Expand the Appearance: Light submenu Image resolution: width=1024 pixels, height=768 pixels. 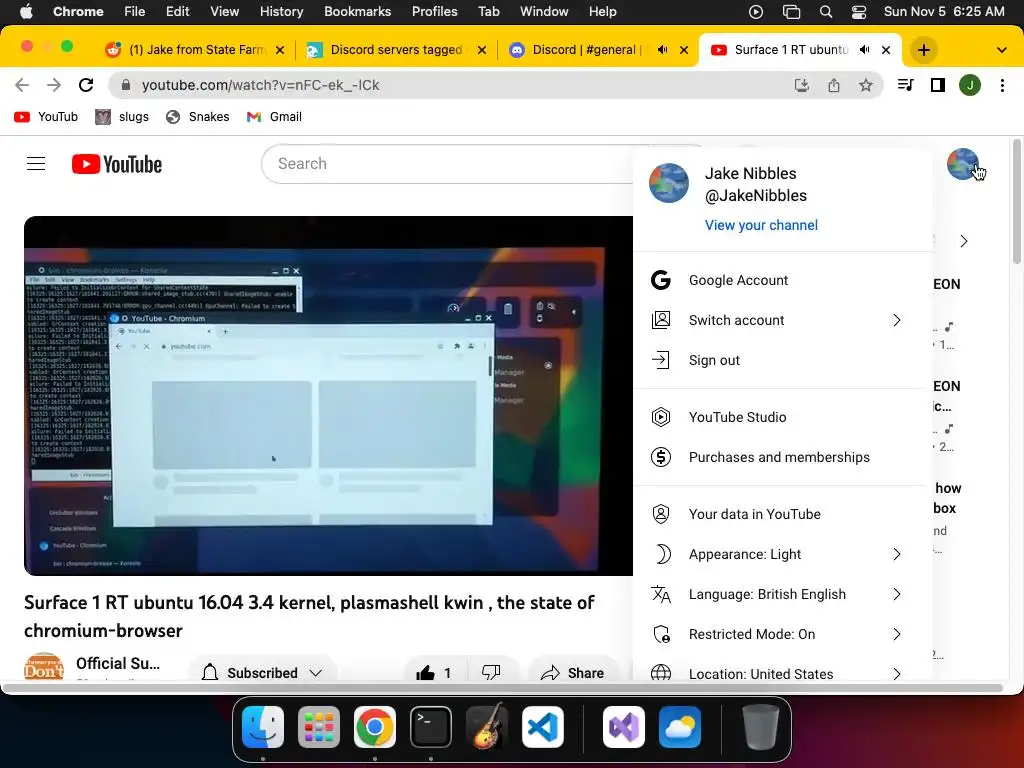[x=897, y=554]
